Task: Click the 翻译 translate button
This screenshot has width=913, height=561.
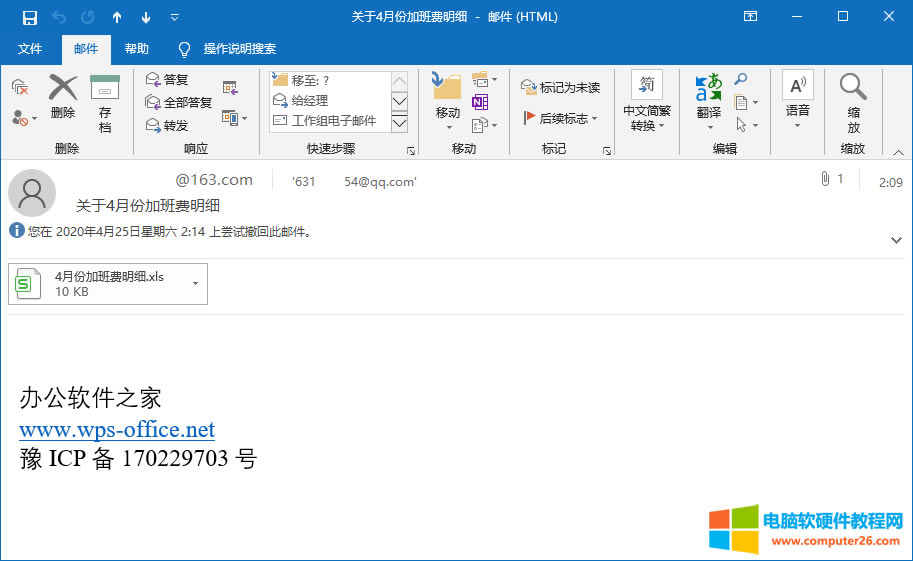Action: point(709,102)
